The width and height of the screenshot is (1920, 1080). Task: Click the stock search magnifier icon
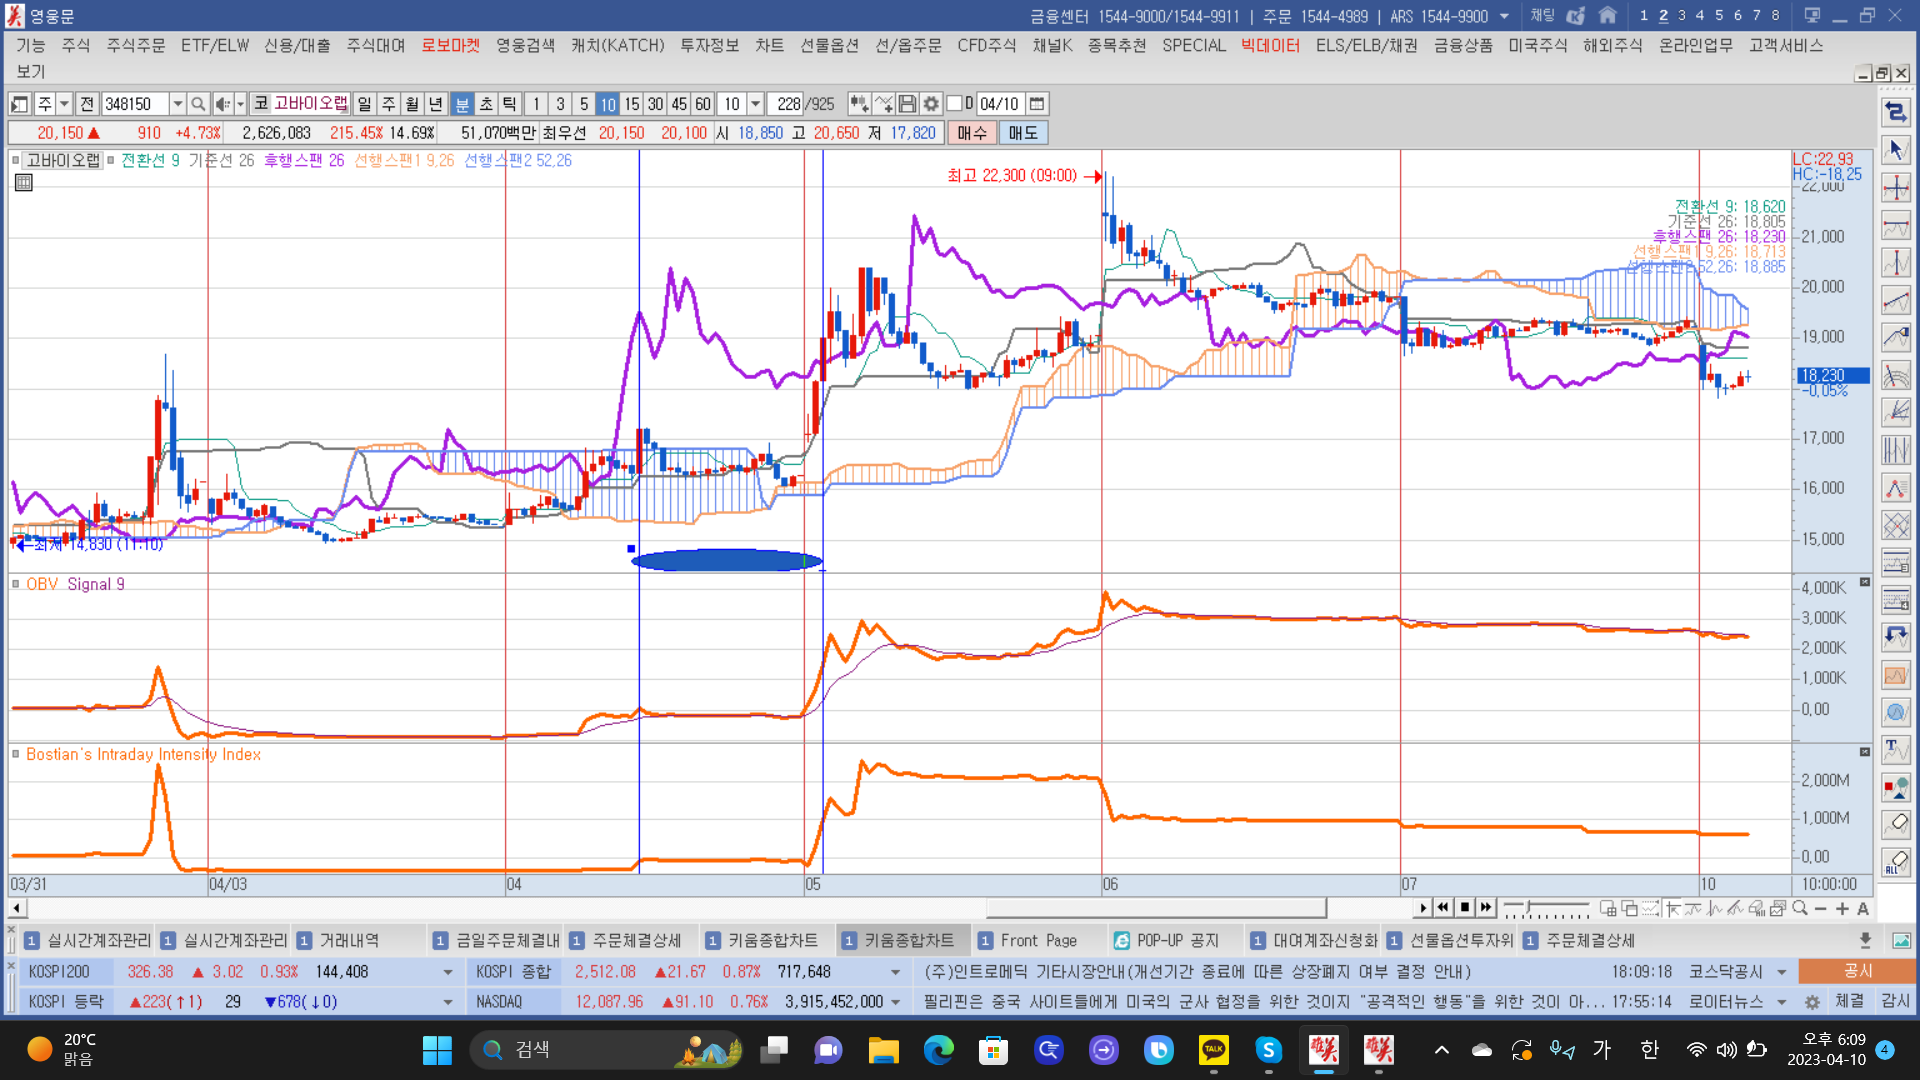point(198,104)
